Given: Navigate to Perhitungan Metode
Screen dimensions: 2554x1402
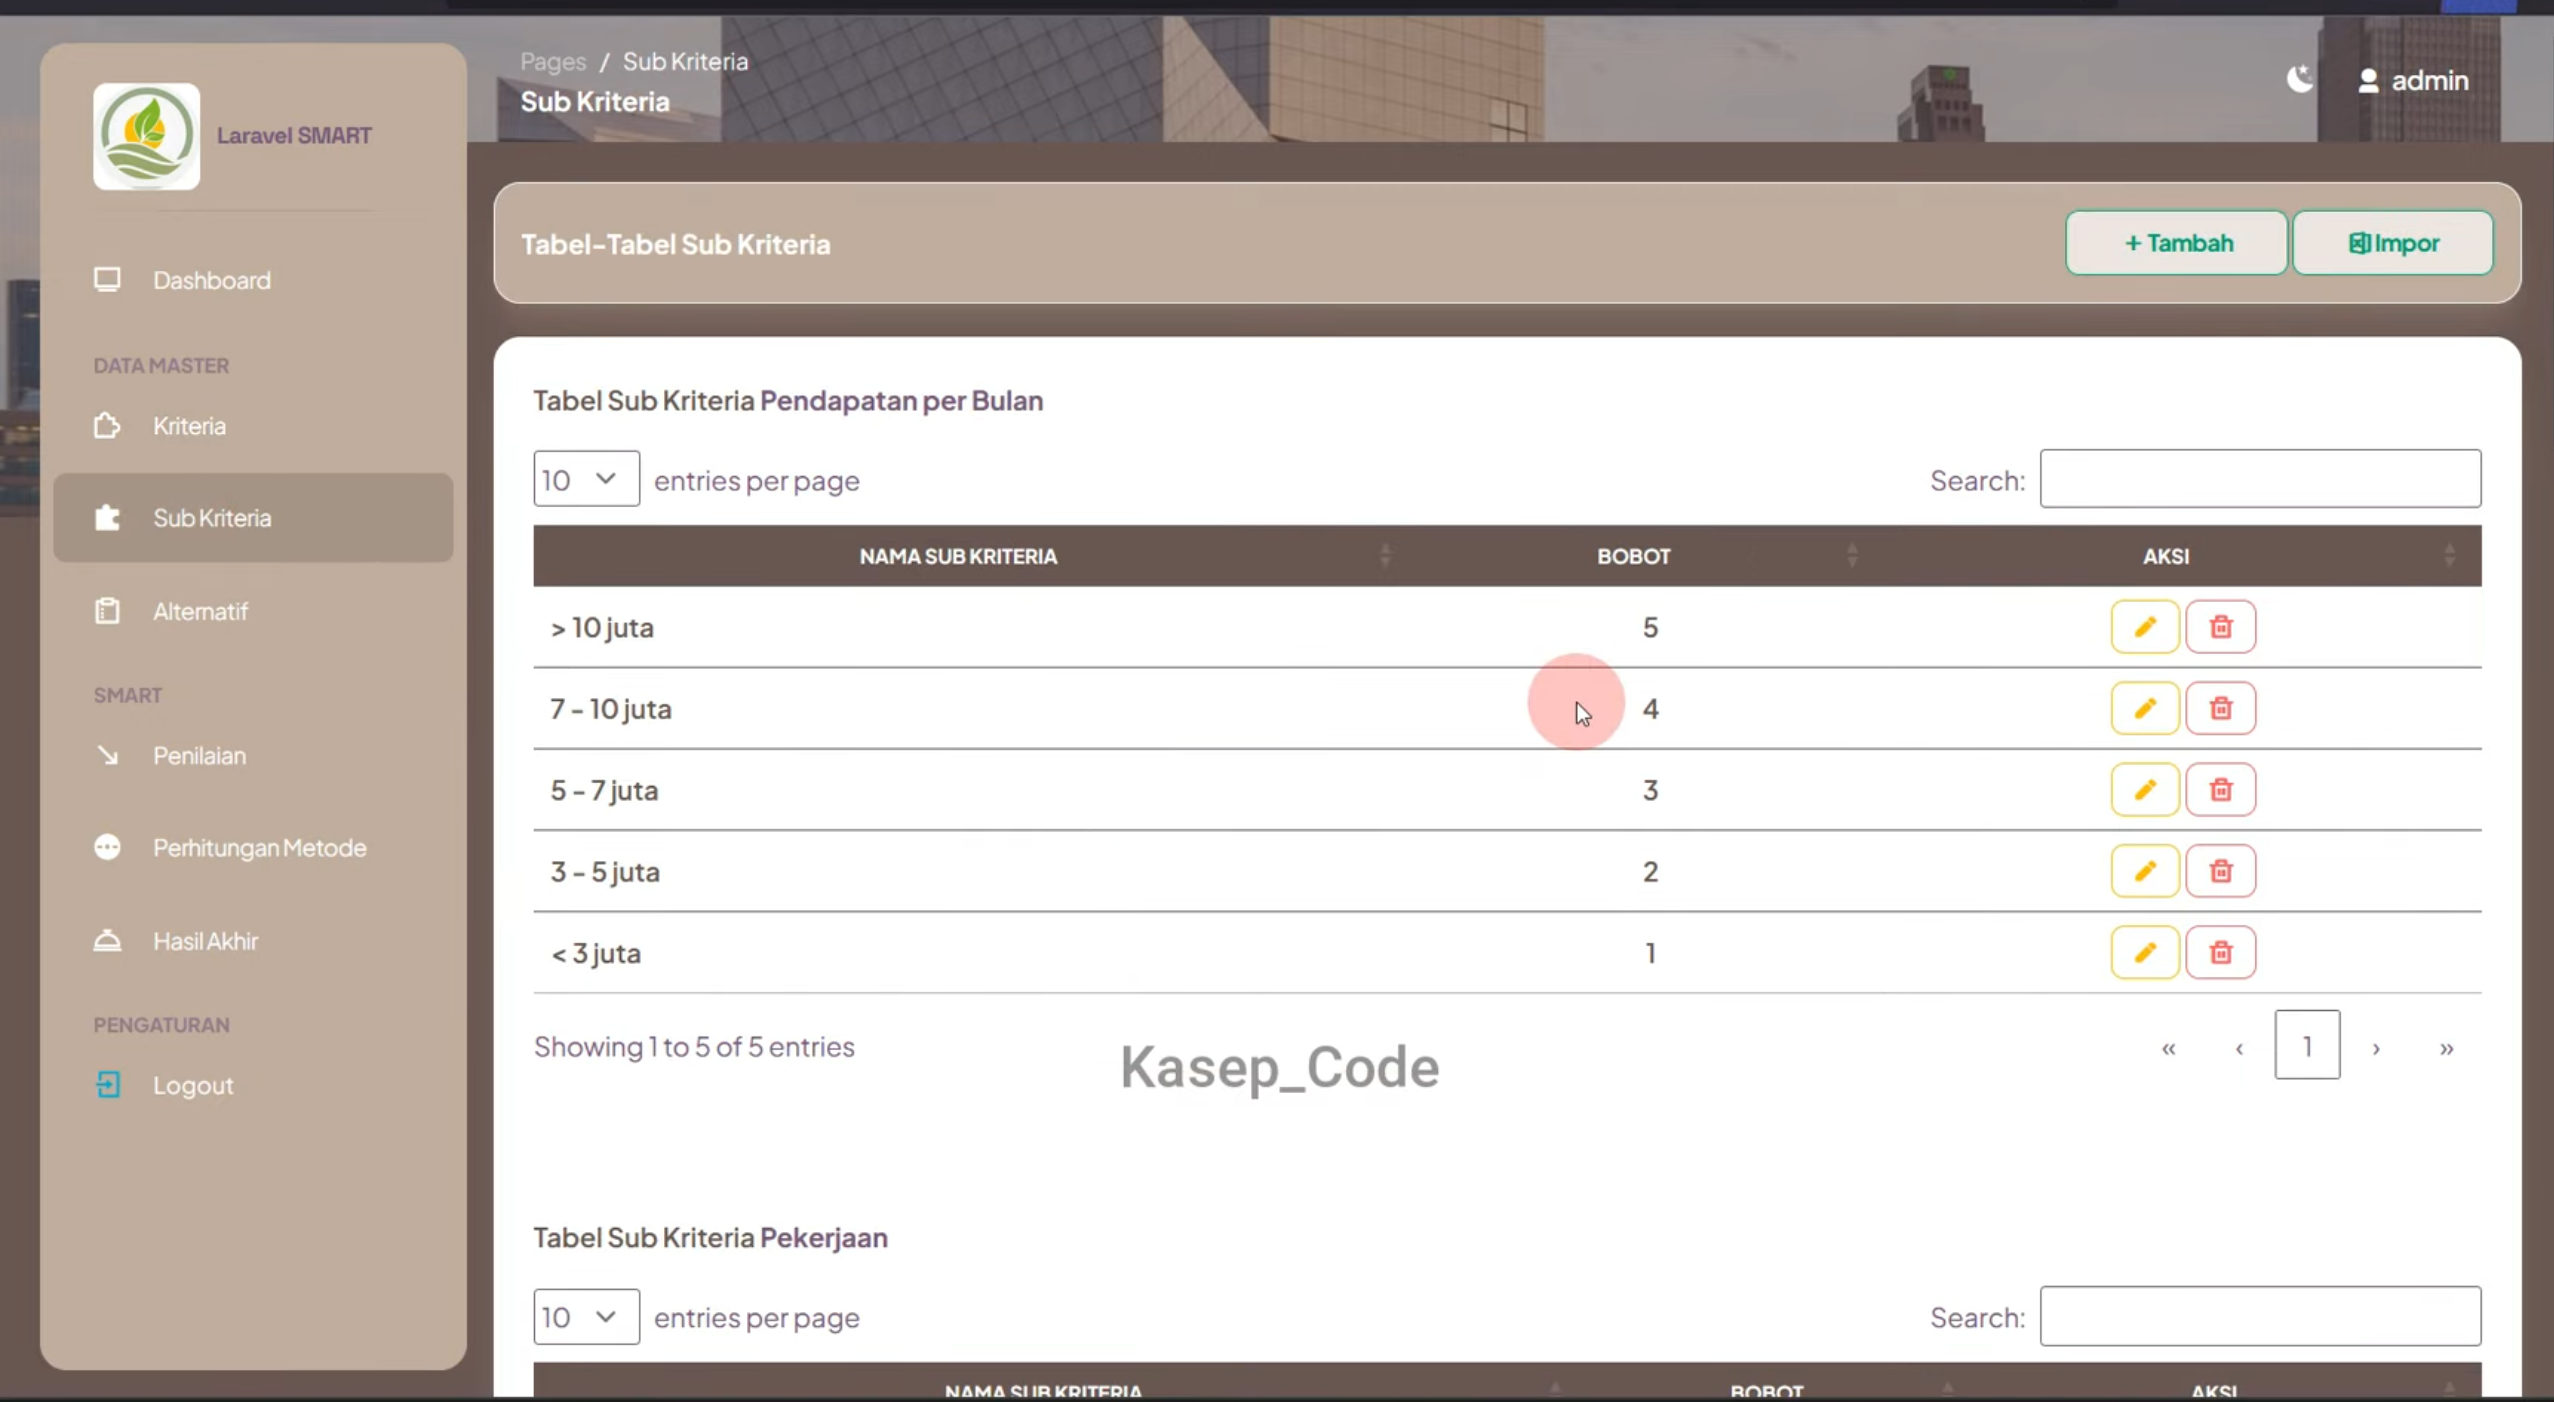Looking at the screenshot, I should 253,847.
